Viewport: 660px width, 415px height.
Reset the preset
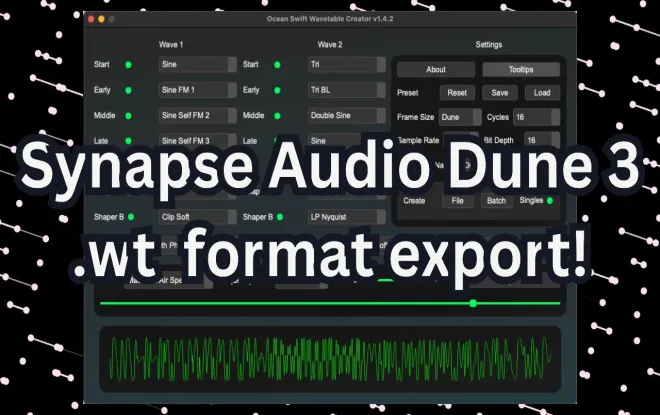point(457,93)
